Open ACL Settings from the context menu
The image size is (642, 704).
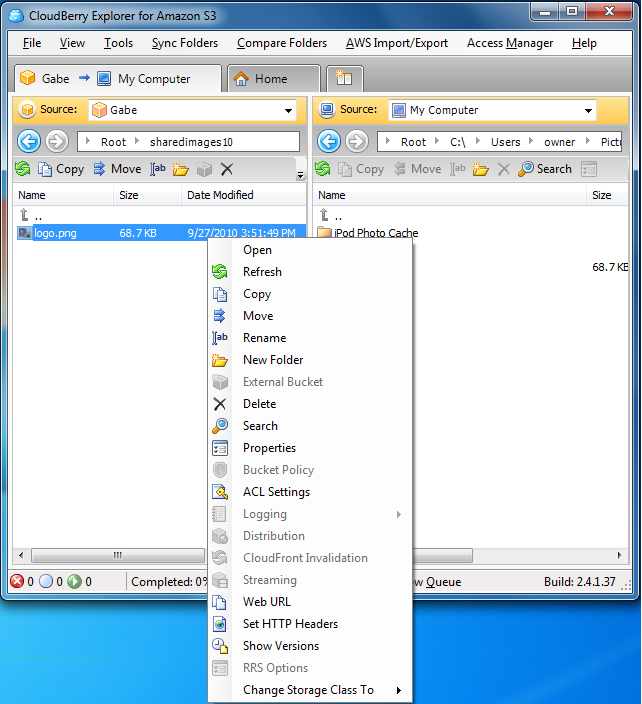coord(310,492)
